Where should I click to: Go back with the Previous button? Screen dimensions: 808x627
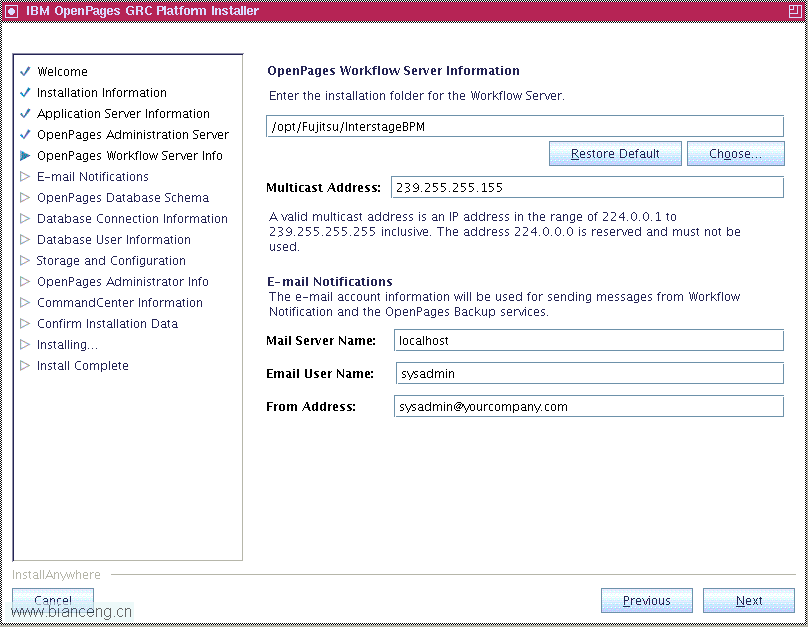pos(647,601)
